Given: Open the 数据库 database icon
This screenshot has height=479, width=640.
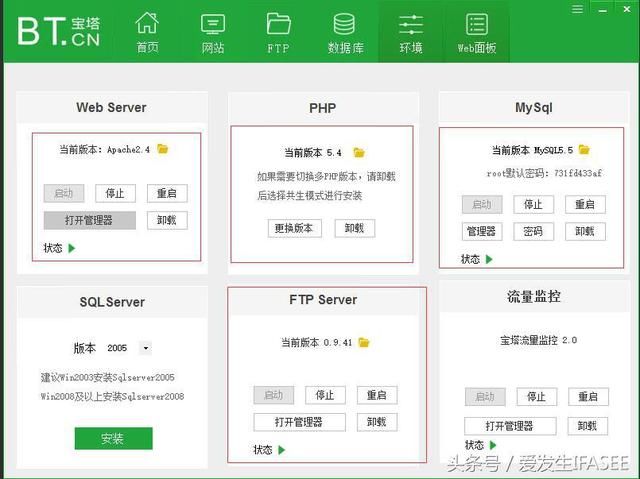Looking at the screenshot, I should tap(345, 33).
